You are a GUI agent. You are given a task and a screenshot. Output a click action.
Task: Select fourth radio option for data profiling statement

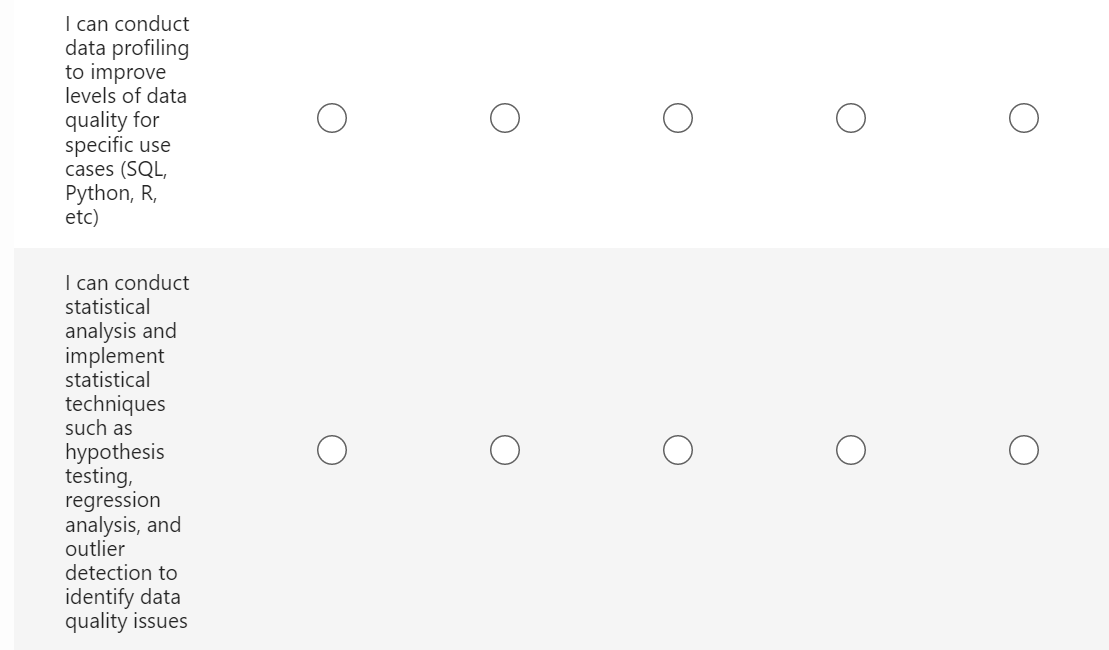pyautogui.click(x=851, y=118)
